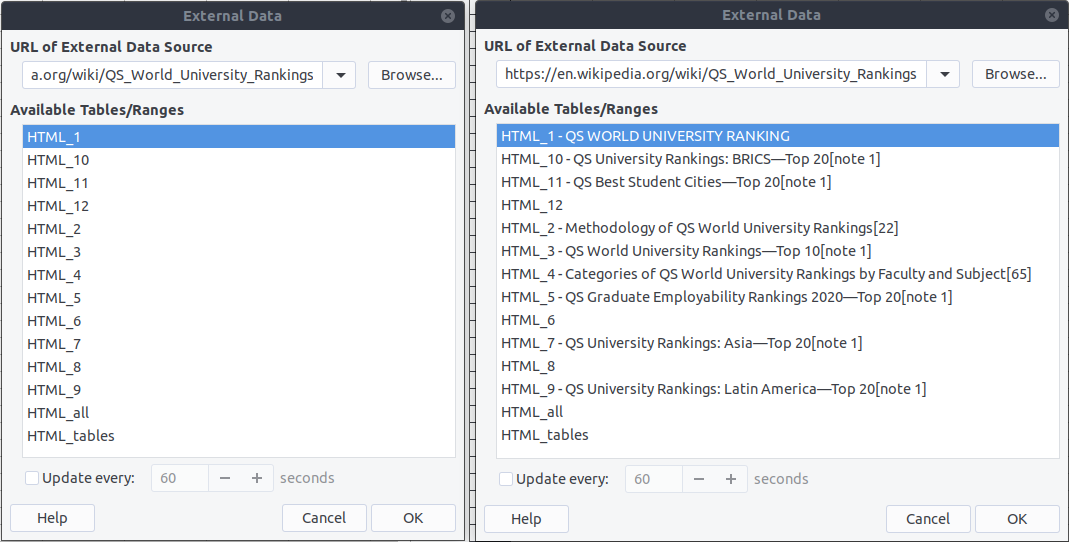Select HTML_10 - QS University Rankings: BRICS row
Image resolution: width=1069 pixels, height=542 pixels.
pyautogui.click(x=778, y=159)
